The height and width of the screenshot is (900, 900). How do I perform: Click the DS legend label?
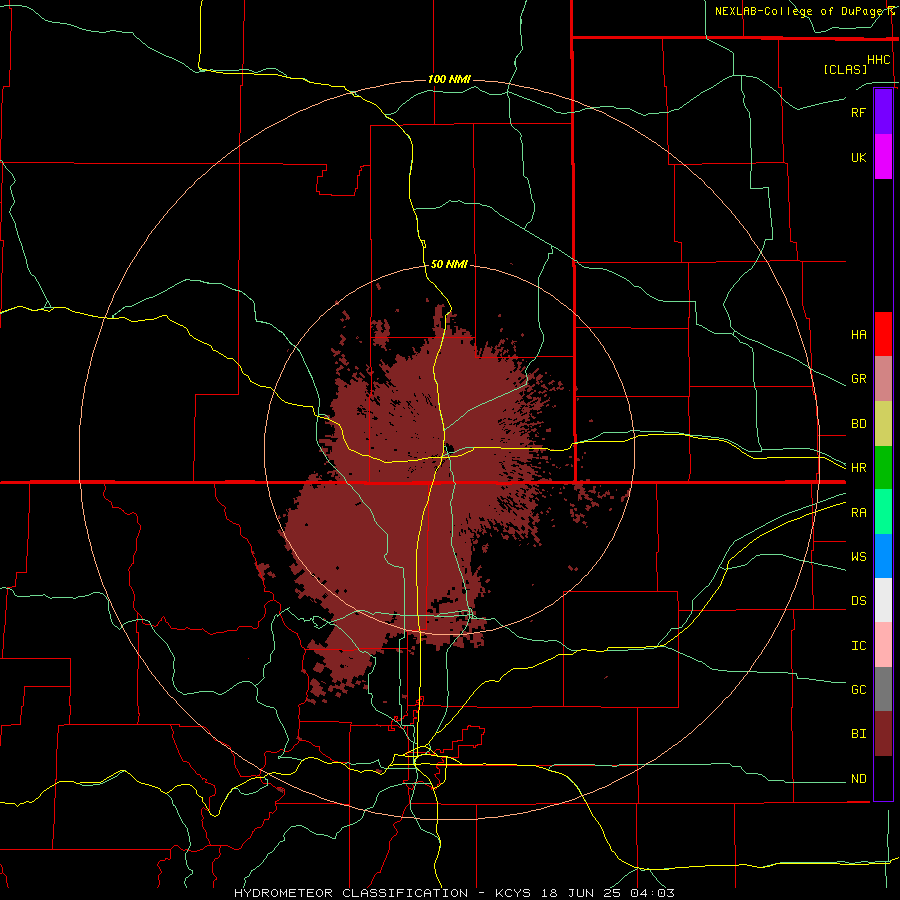[858, 601]
